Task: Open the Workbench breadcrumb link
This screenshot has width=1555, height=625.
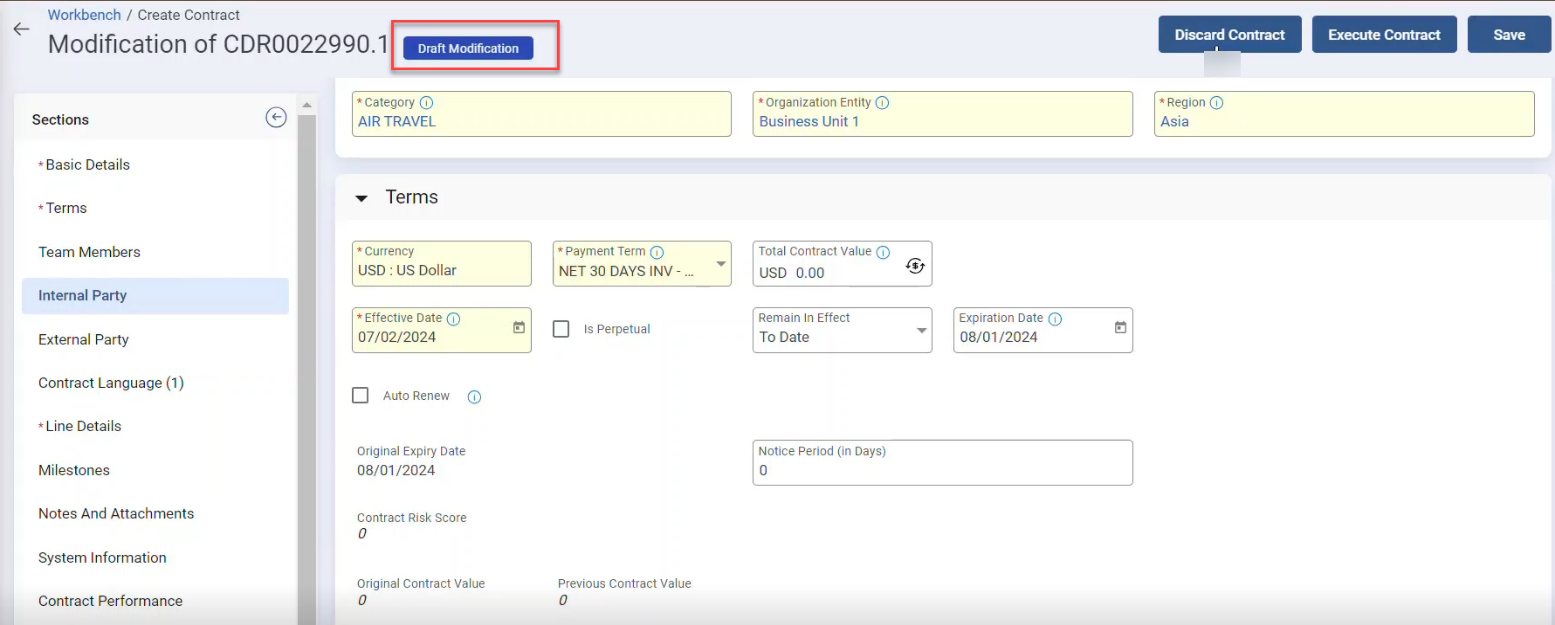Action: pyautogui.click(x=84, y=15)
